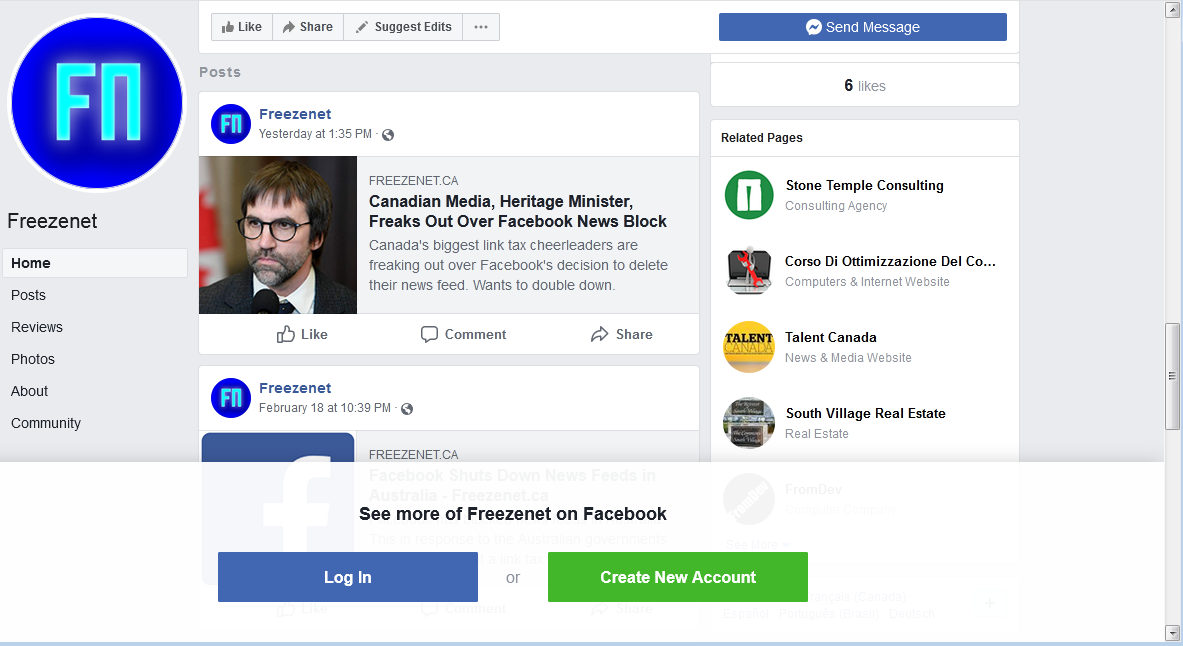This screenshot has width=1183, height=646.
Task: Open Stone Temple Consulting page icon
Action: [x=748, y=195]
